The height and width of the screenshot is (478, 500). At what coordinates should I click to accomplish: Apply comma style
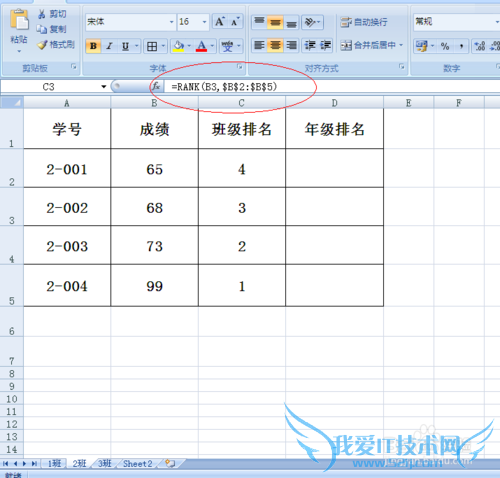(461, 46)
